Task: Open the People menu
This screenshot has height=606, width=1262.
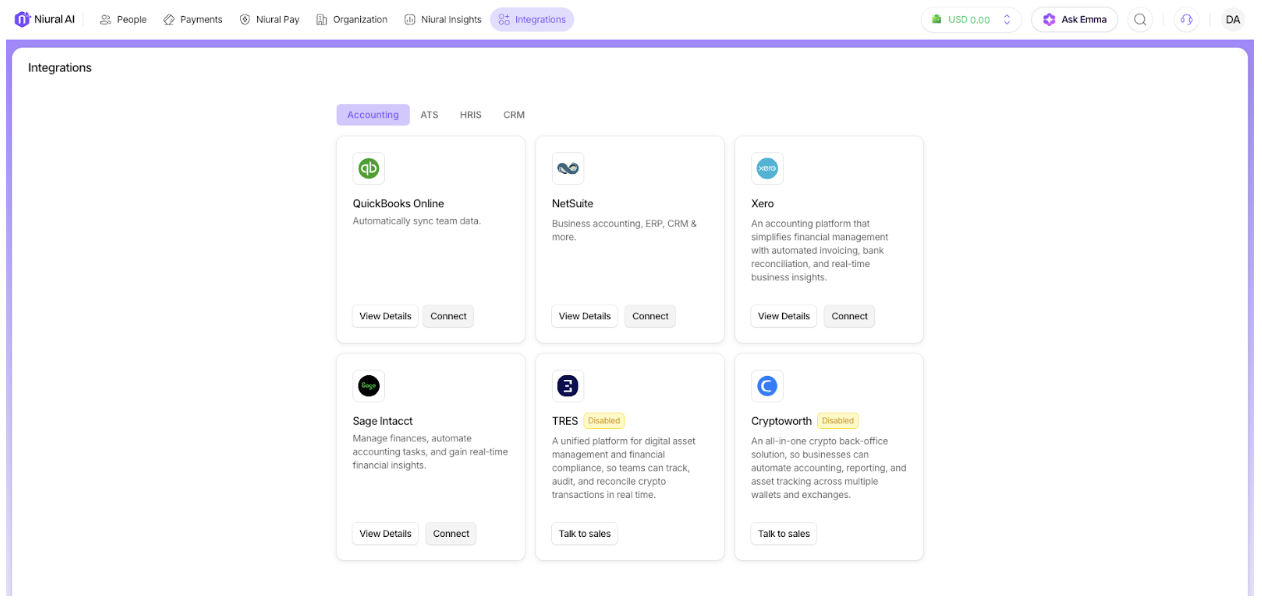Action: point(123,19)
